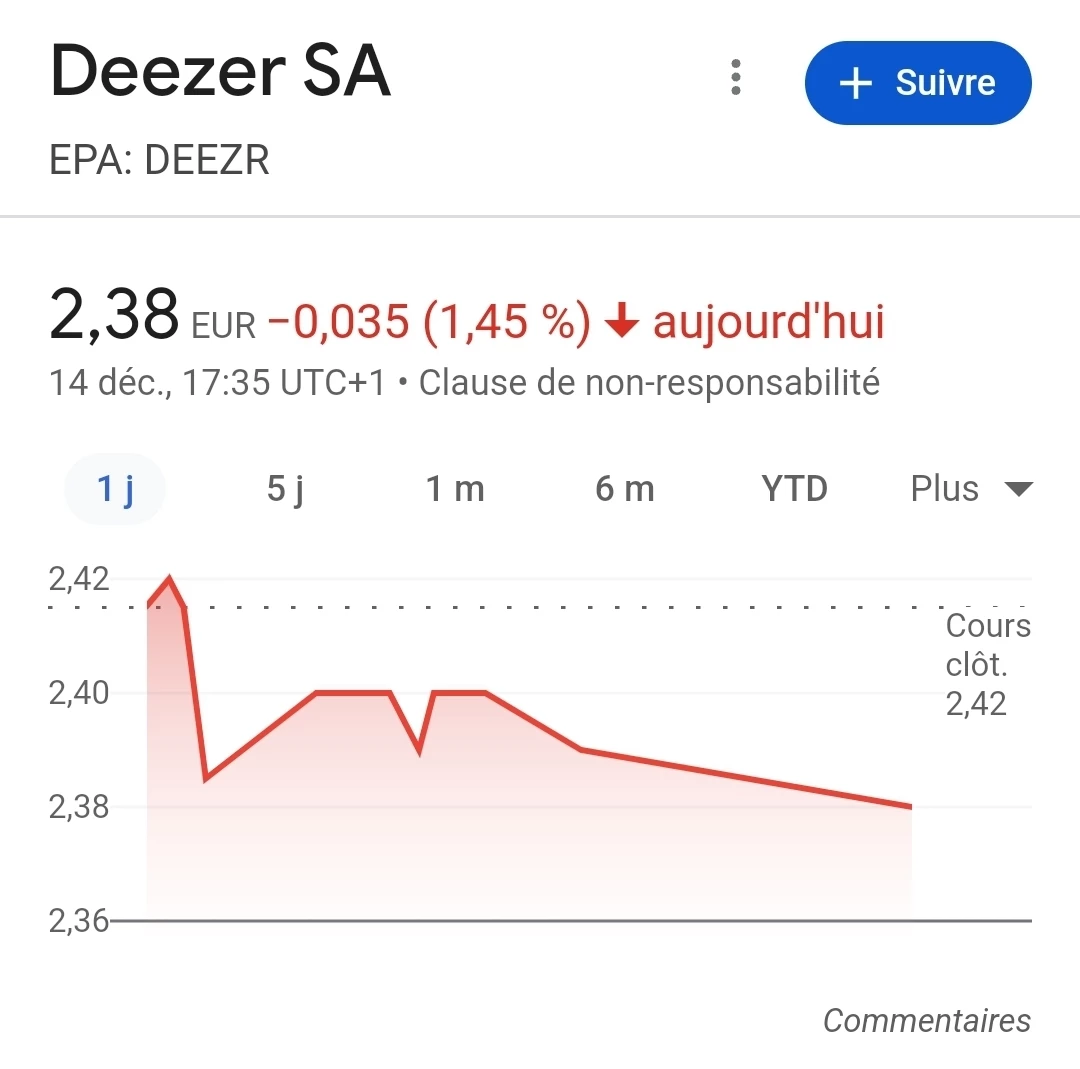Switch chart to YTD view
Image resolution: width=1080 pixels, height=1069 pixels.
[x=795, y=489]
